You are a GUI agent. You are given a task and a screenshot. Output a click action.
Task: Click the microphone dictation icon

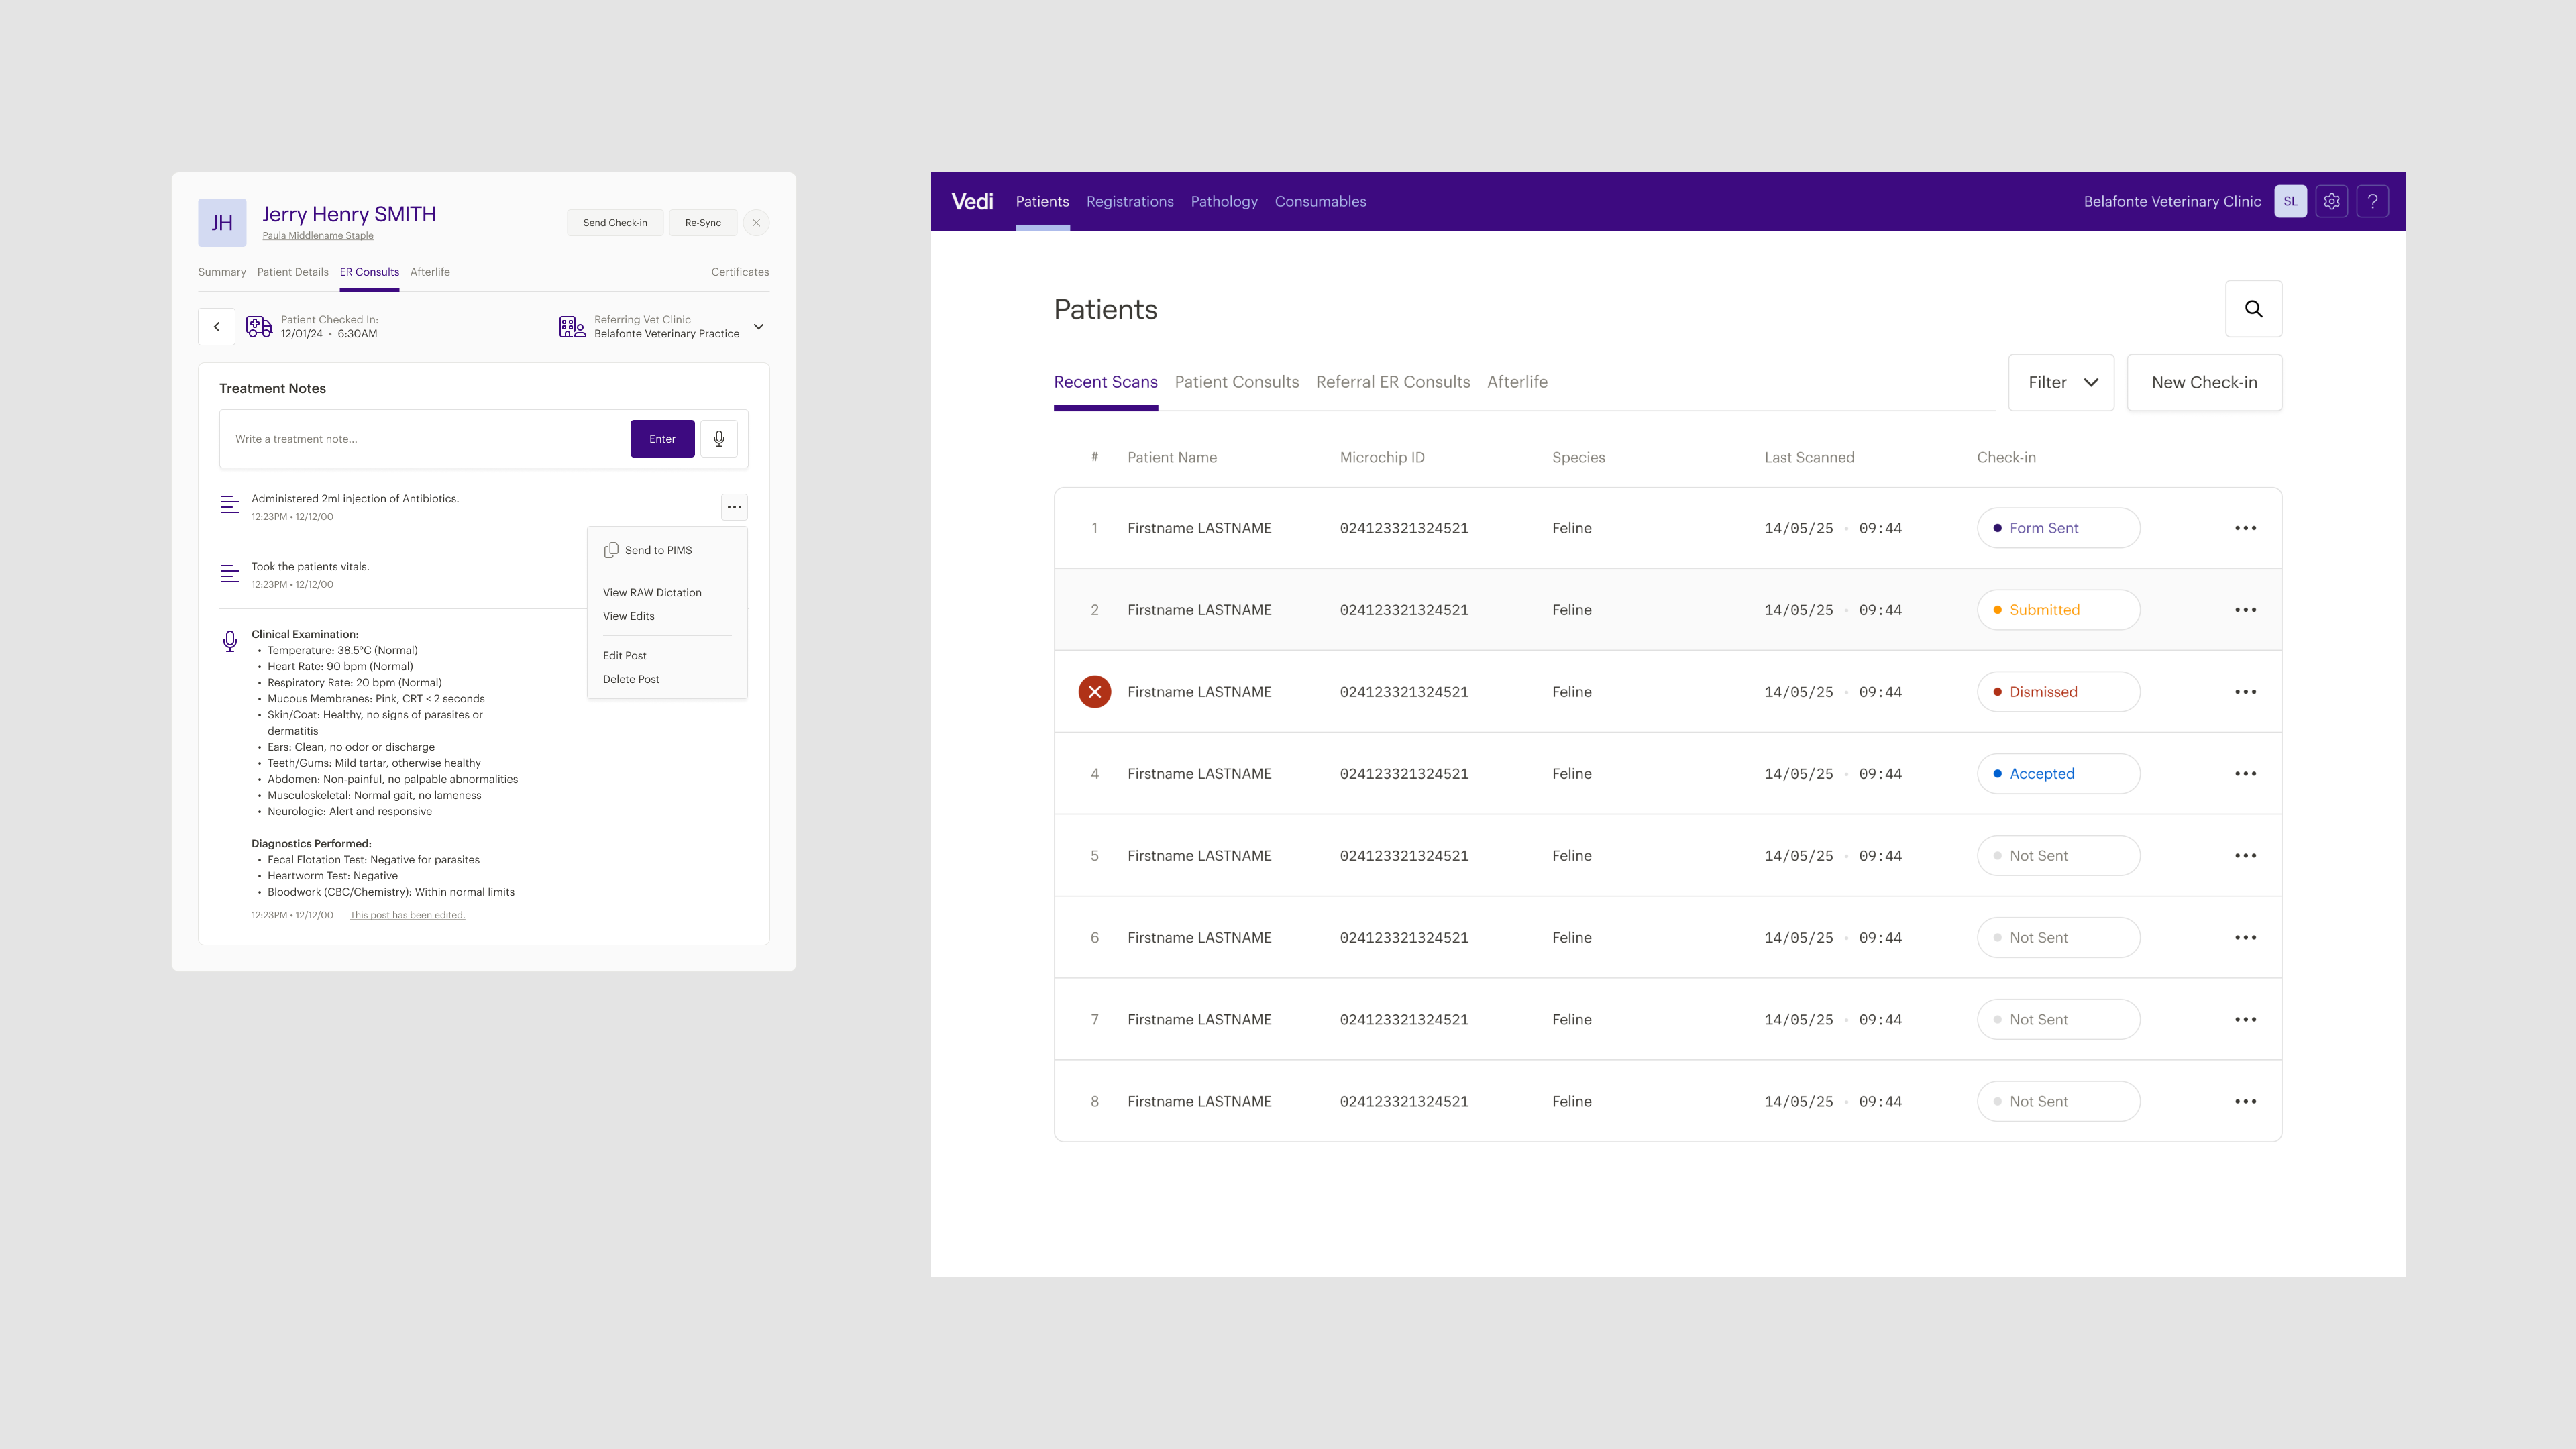(718, 439)
